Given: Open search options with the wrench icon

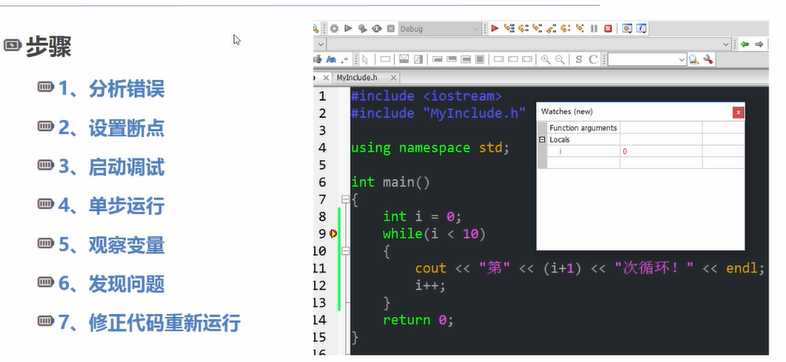Looking at the screenshot, I should pyautogui.click(x=708, y=60).
